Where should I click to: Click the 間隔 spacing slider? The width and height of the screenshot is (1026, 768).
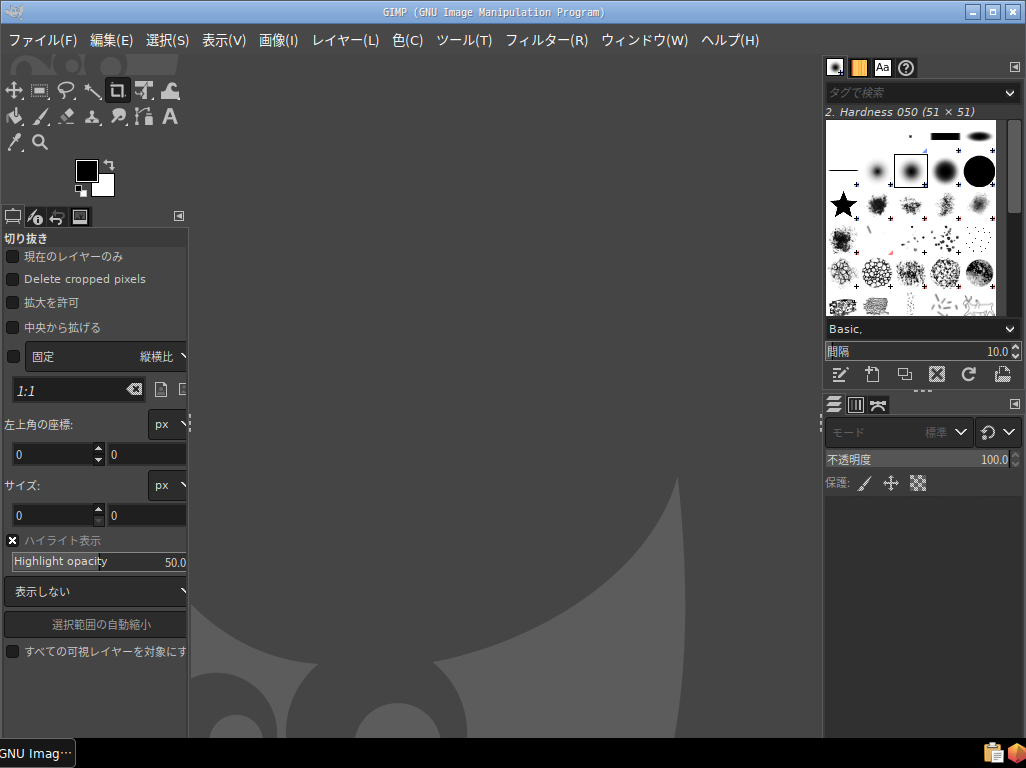click(917, 351)
